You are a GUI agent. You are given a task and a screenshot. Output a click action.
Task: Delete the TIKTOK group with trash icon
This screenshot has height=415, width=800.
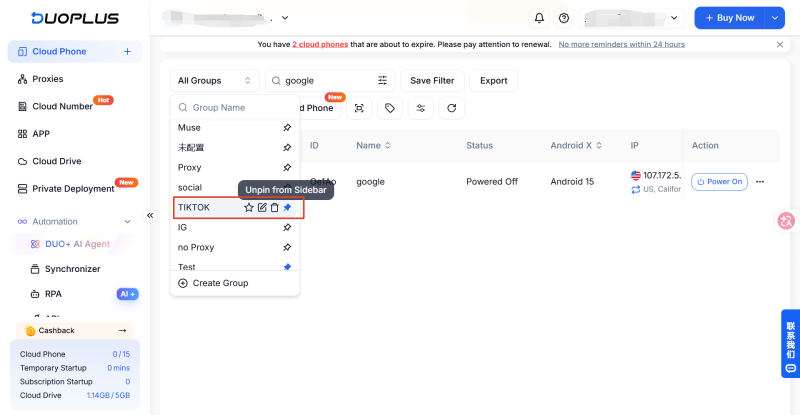click(x=274, y=207)
